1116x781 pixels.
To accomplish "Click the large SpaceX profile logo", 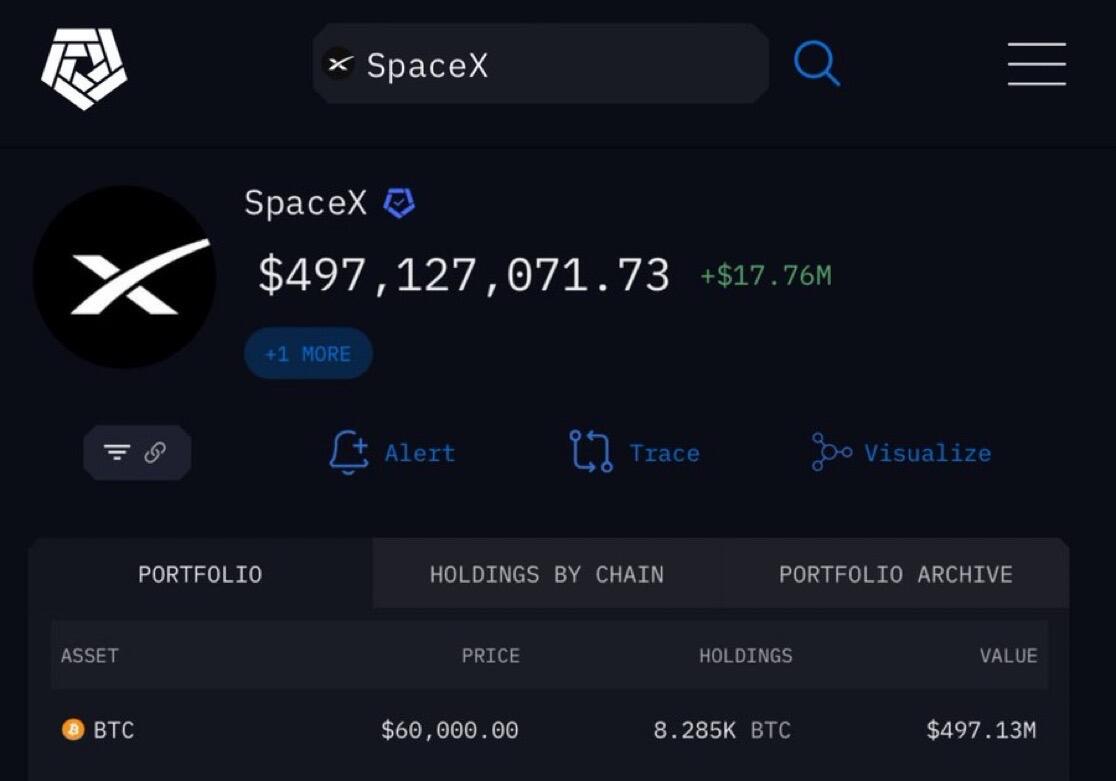I will [125, 277].
